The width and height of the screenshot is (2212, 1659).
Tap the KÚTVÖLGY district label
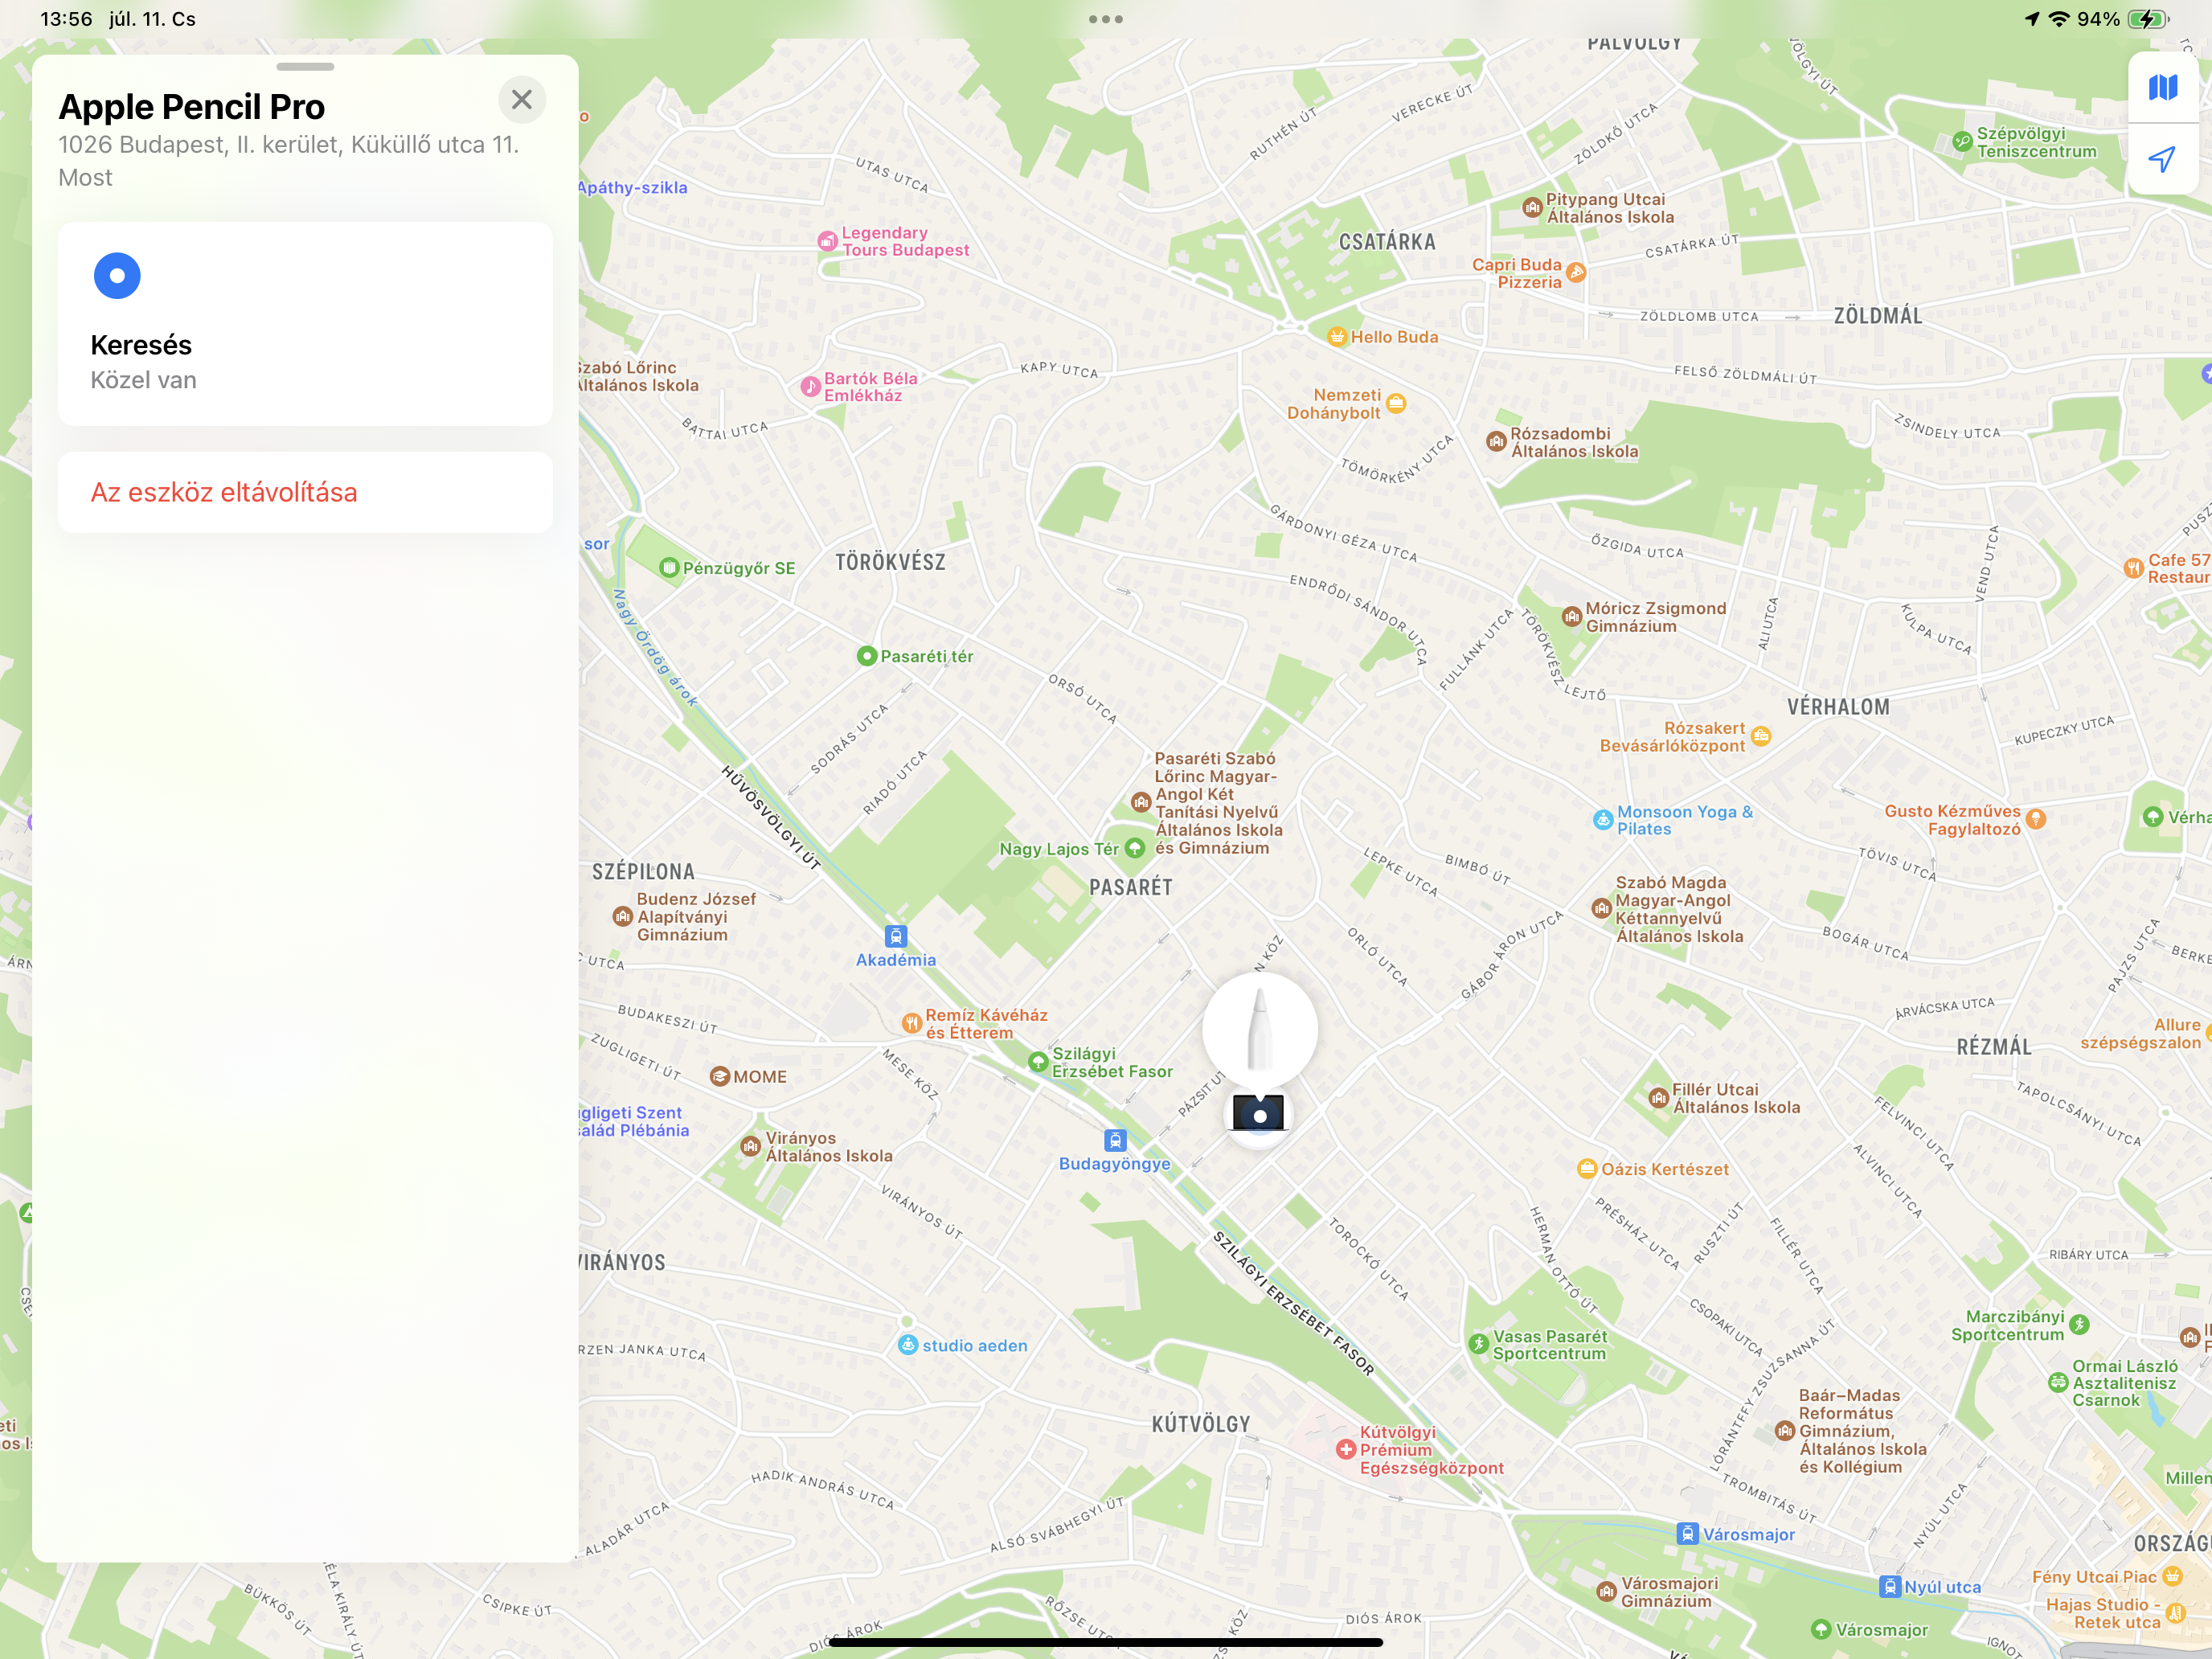pyautogui.click(x=1200, y=1424)
